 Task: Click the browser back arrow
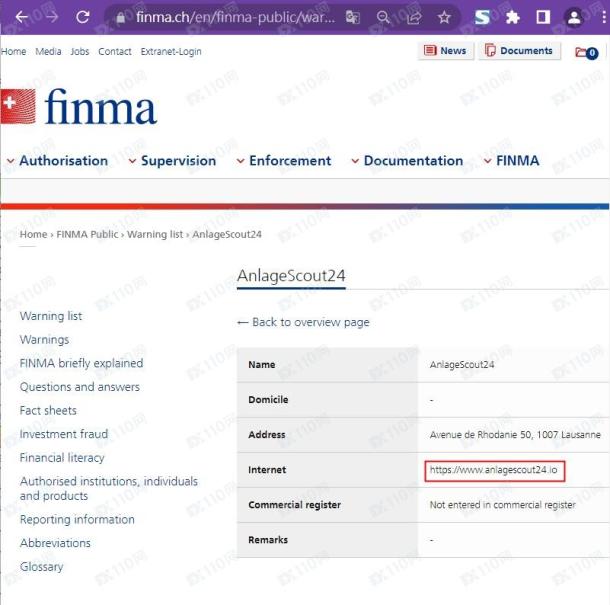21,17
